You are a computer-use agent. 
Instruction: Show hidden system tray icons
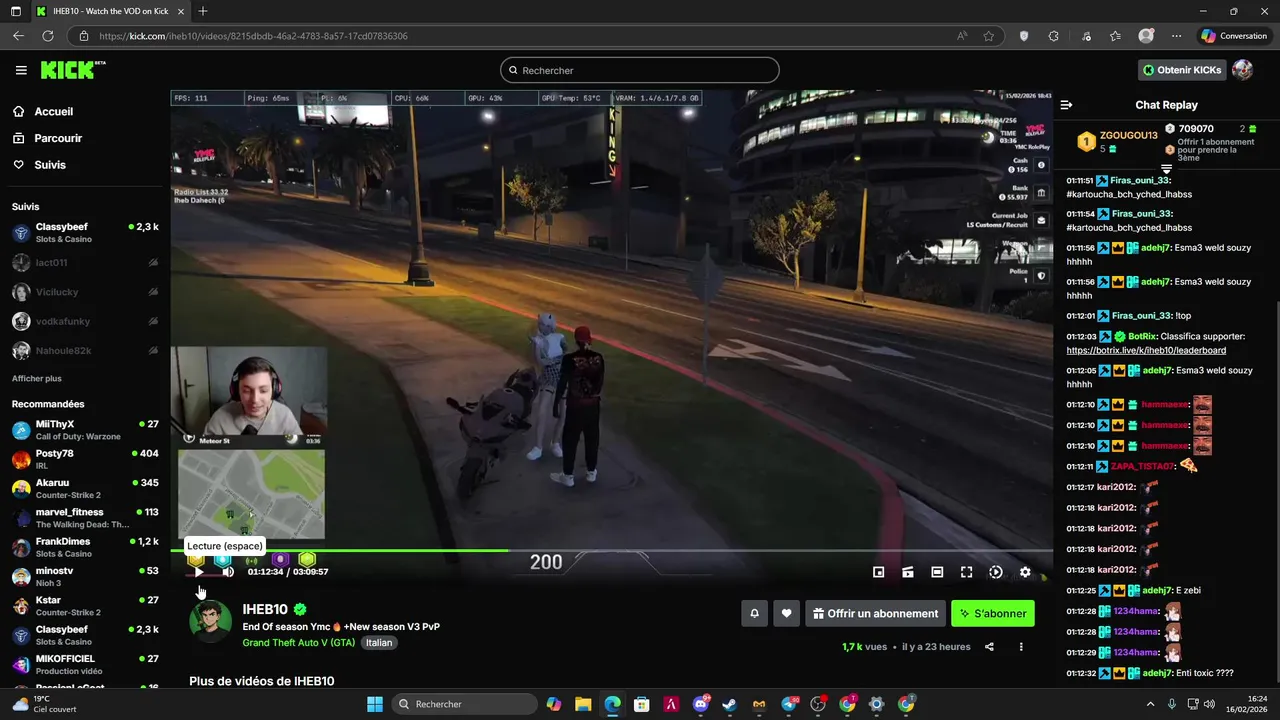pyautogui.click(x=1150, y=704)
